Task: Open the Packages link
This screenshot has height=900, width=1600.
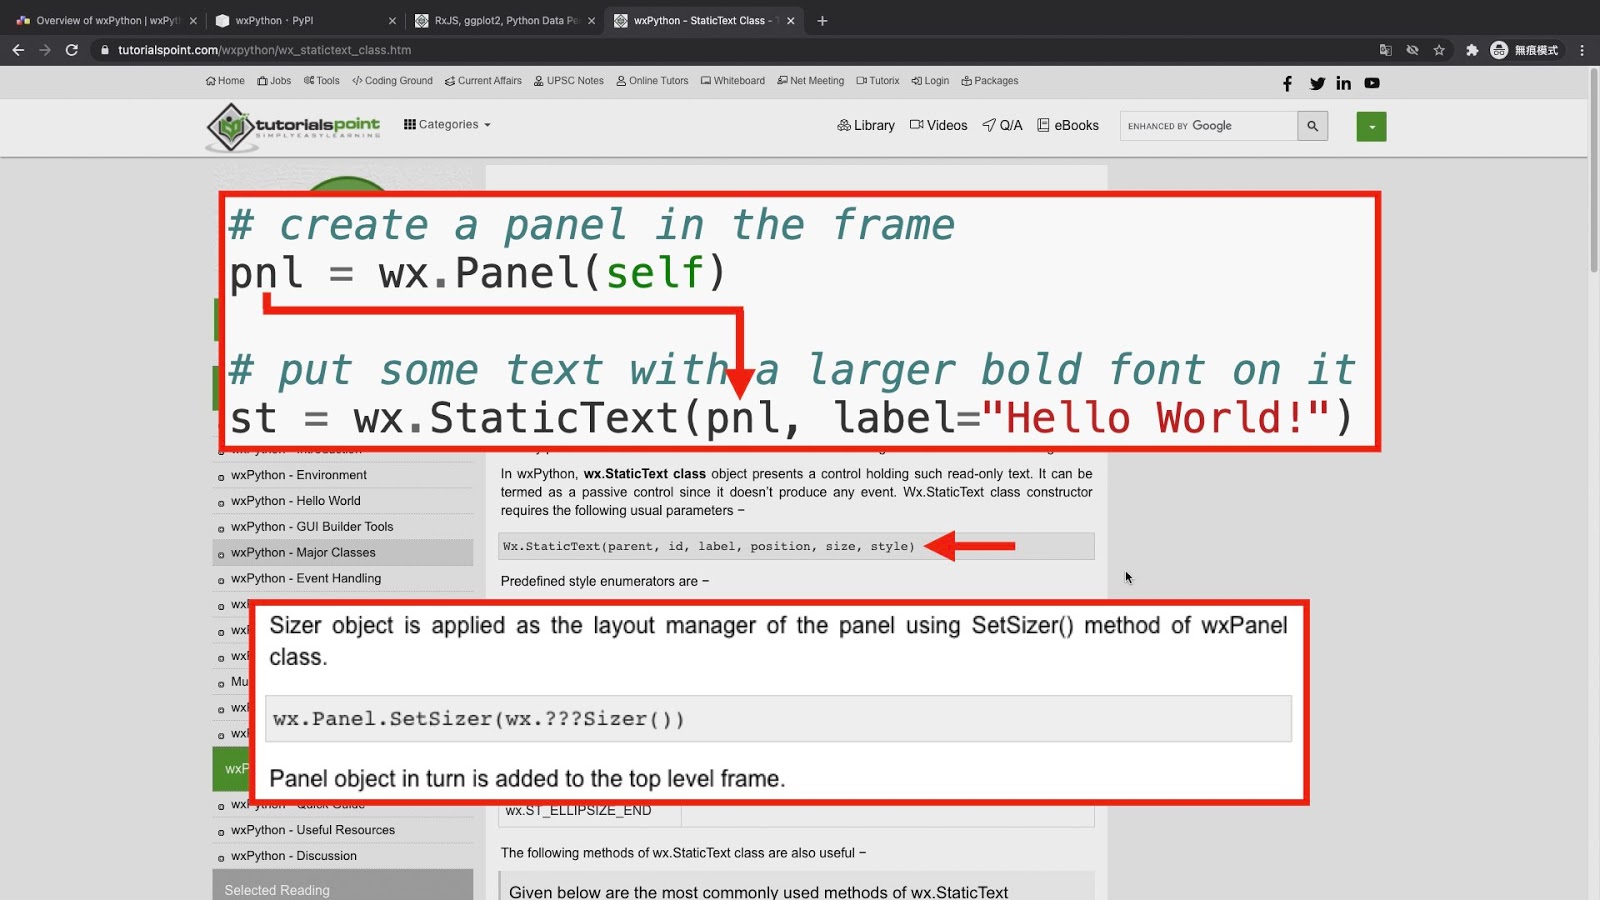Action: point(990,81)
